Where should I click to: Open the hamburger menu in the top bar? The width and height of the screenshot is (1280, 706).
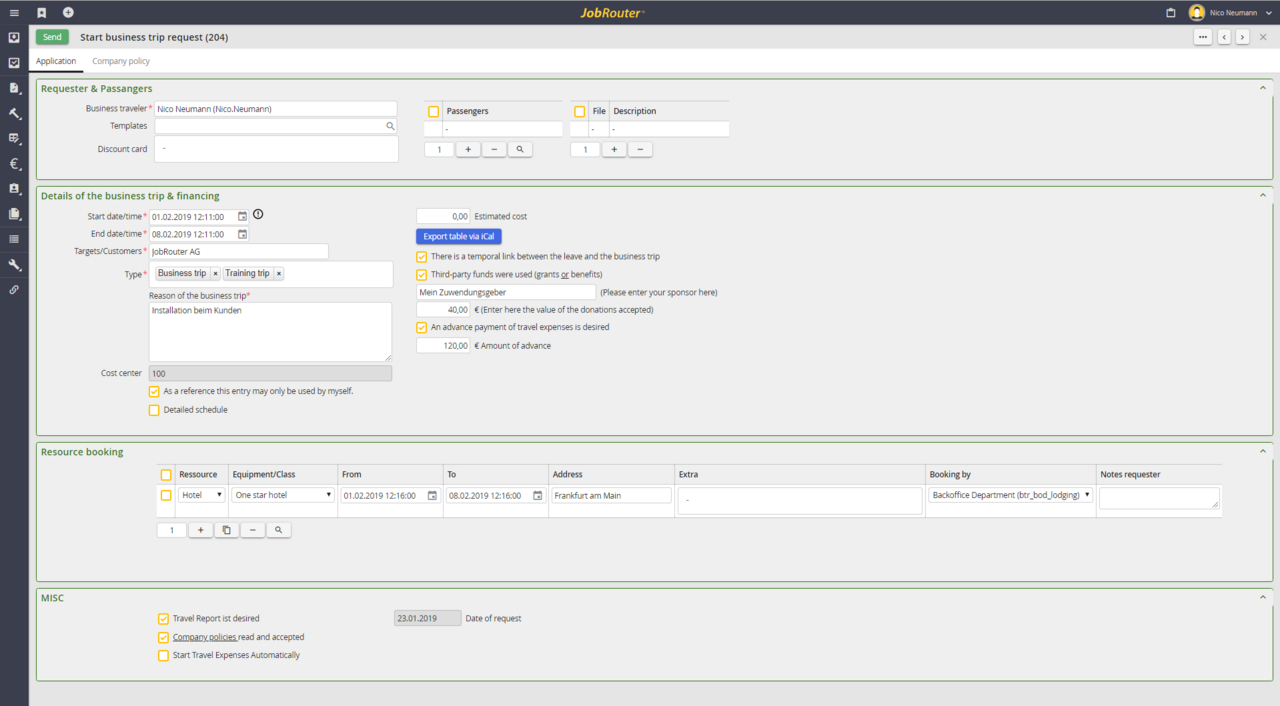click(14, 13)
